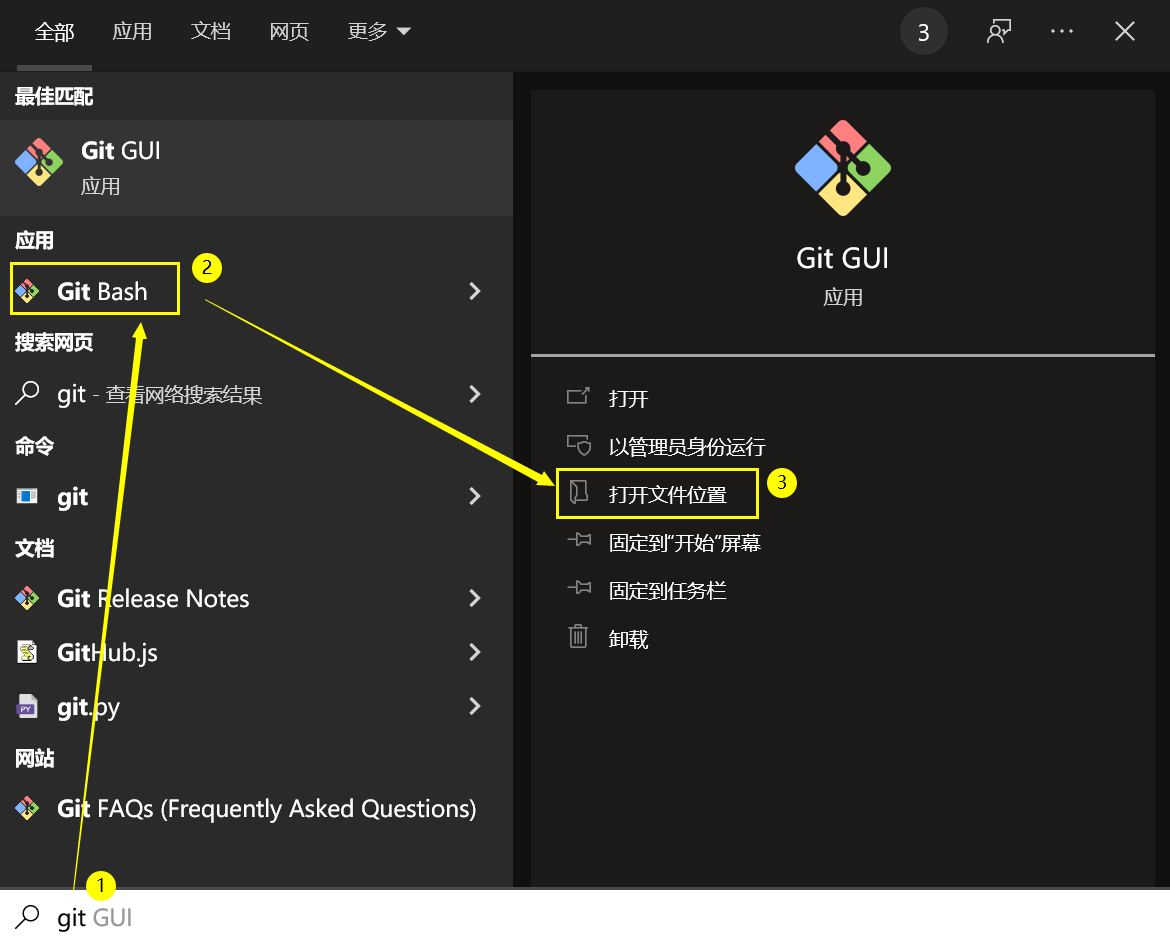1170x939 pixels.
Task: Switch to the 全部 tab
Action: (x=54, y=32)
